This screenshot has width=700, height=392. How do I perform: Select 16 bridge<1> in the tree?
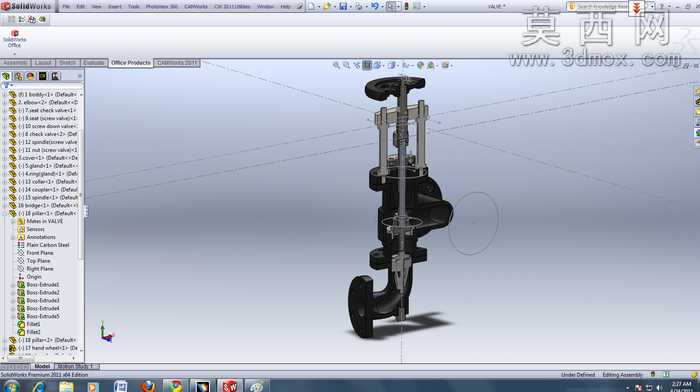click(x=43, y=205)
